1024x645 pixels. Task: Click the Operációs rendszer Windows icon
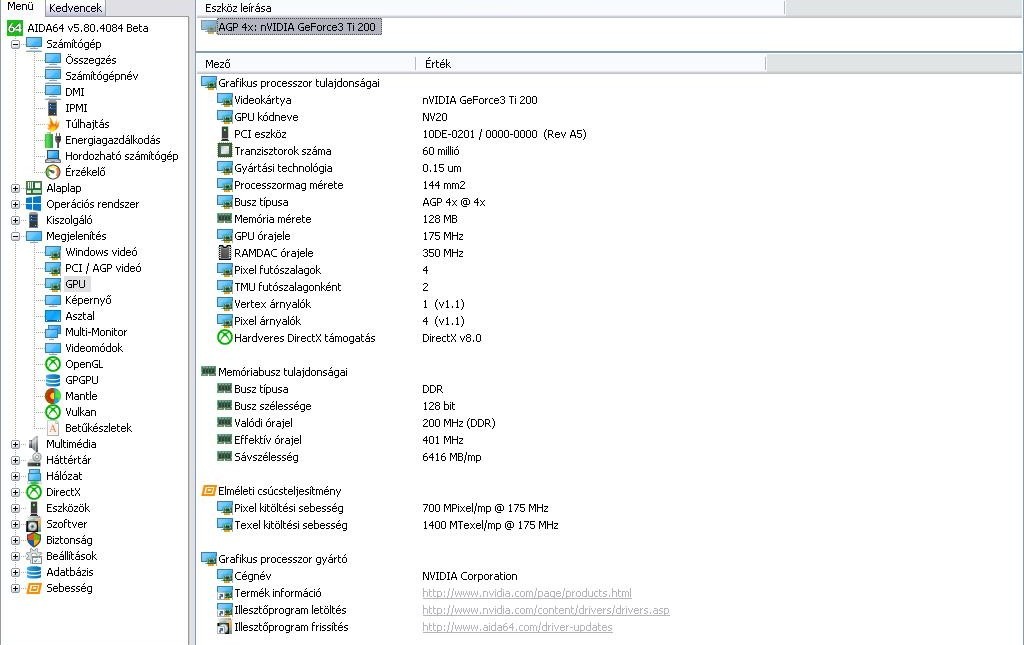click(x=34, y=204)
